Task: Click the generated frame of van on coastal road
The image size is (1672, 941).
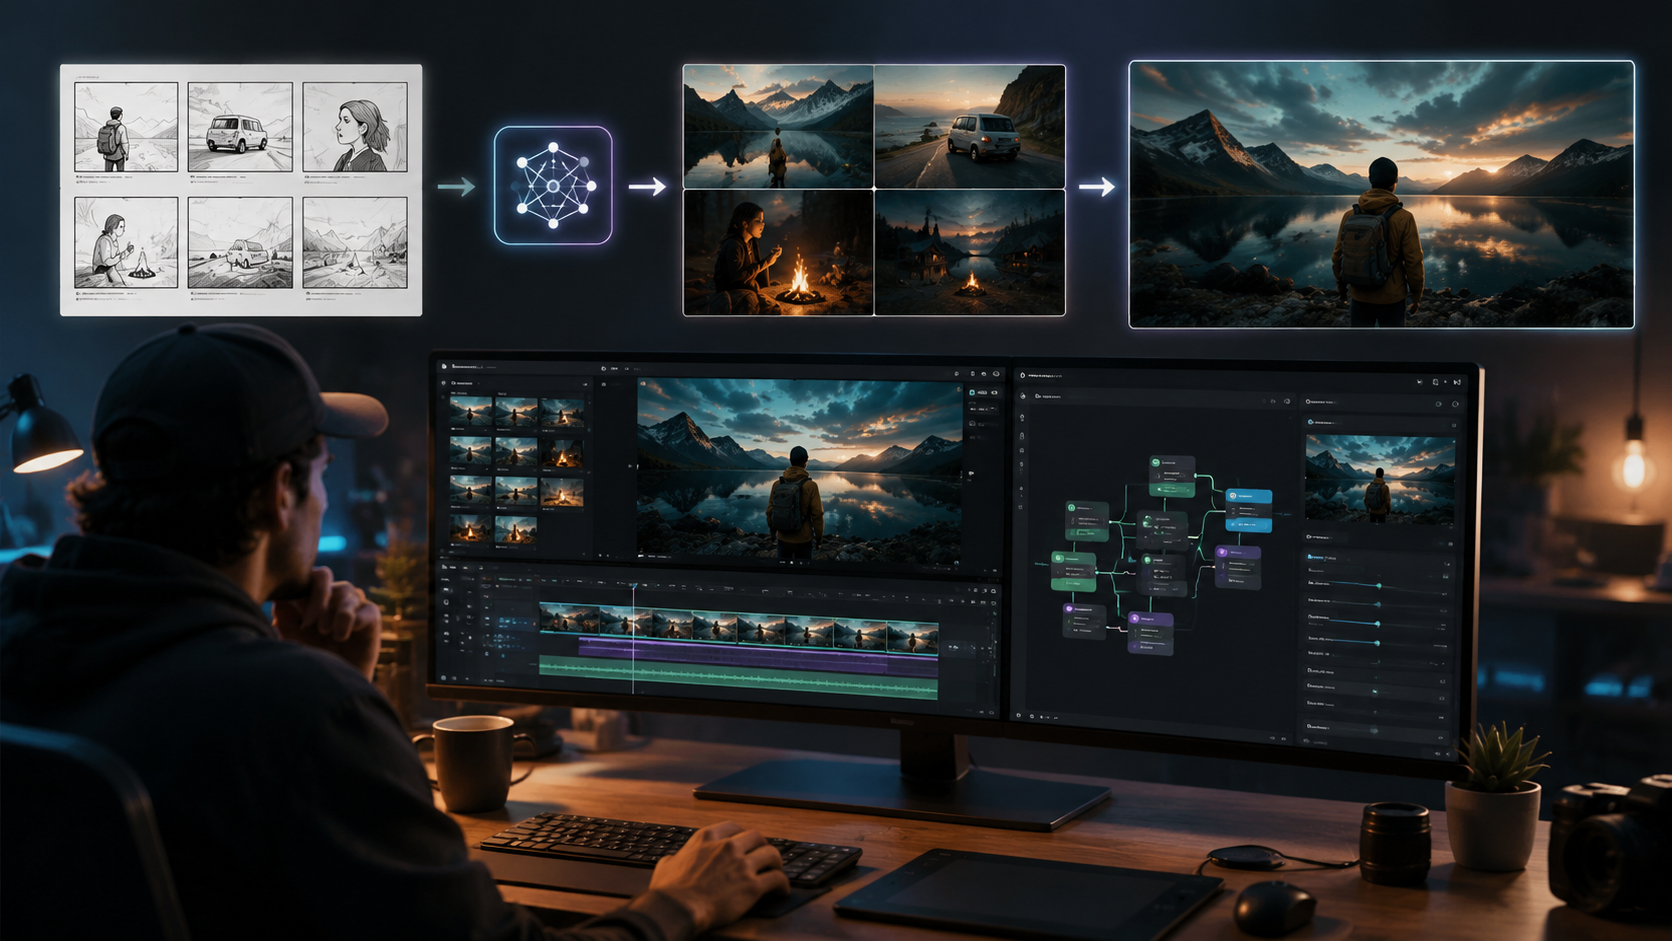Action: click(x=970, y=126)
